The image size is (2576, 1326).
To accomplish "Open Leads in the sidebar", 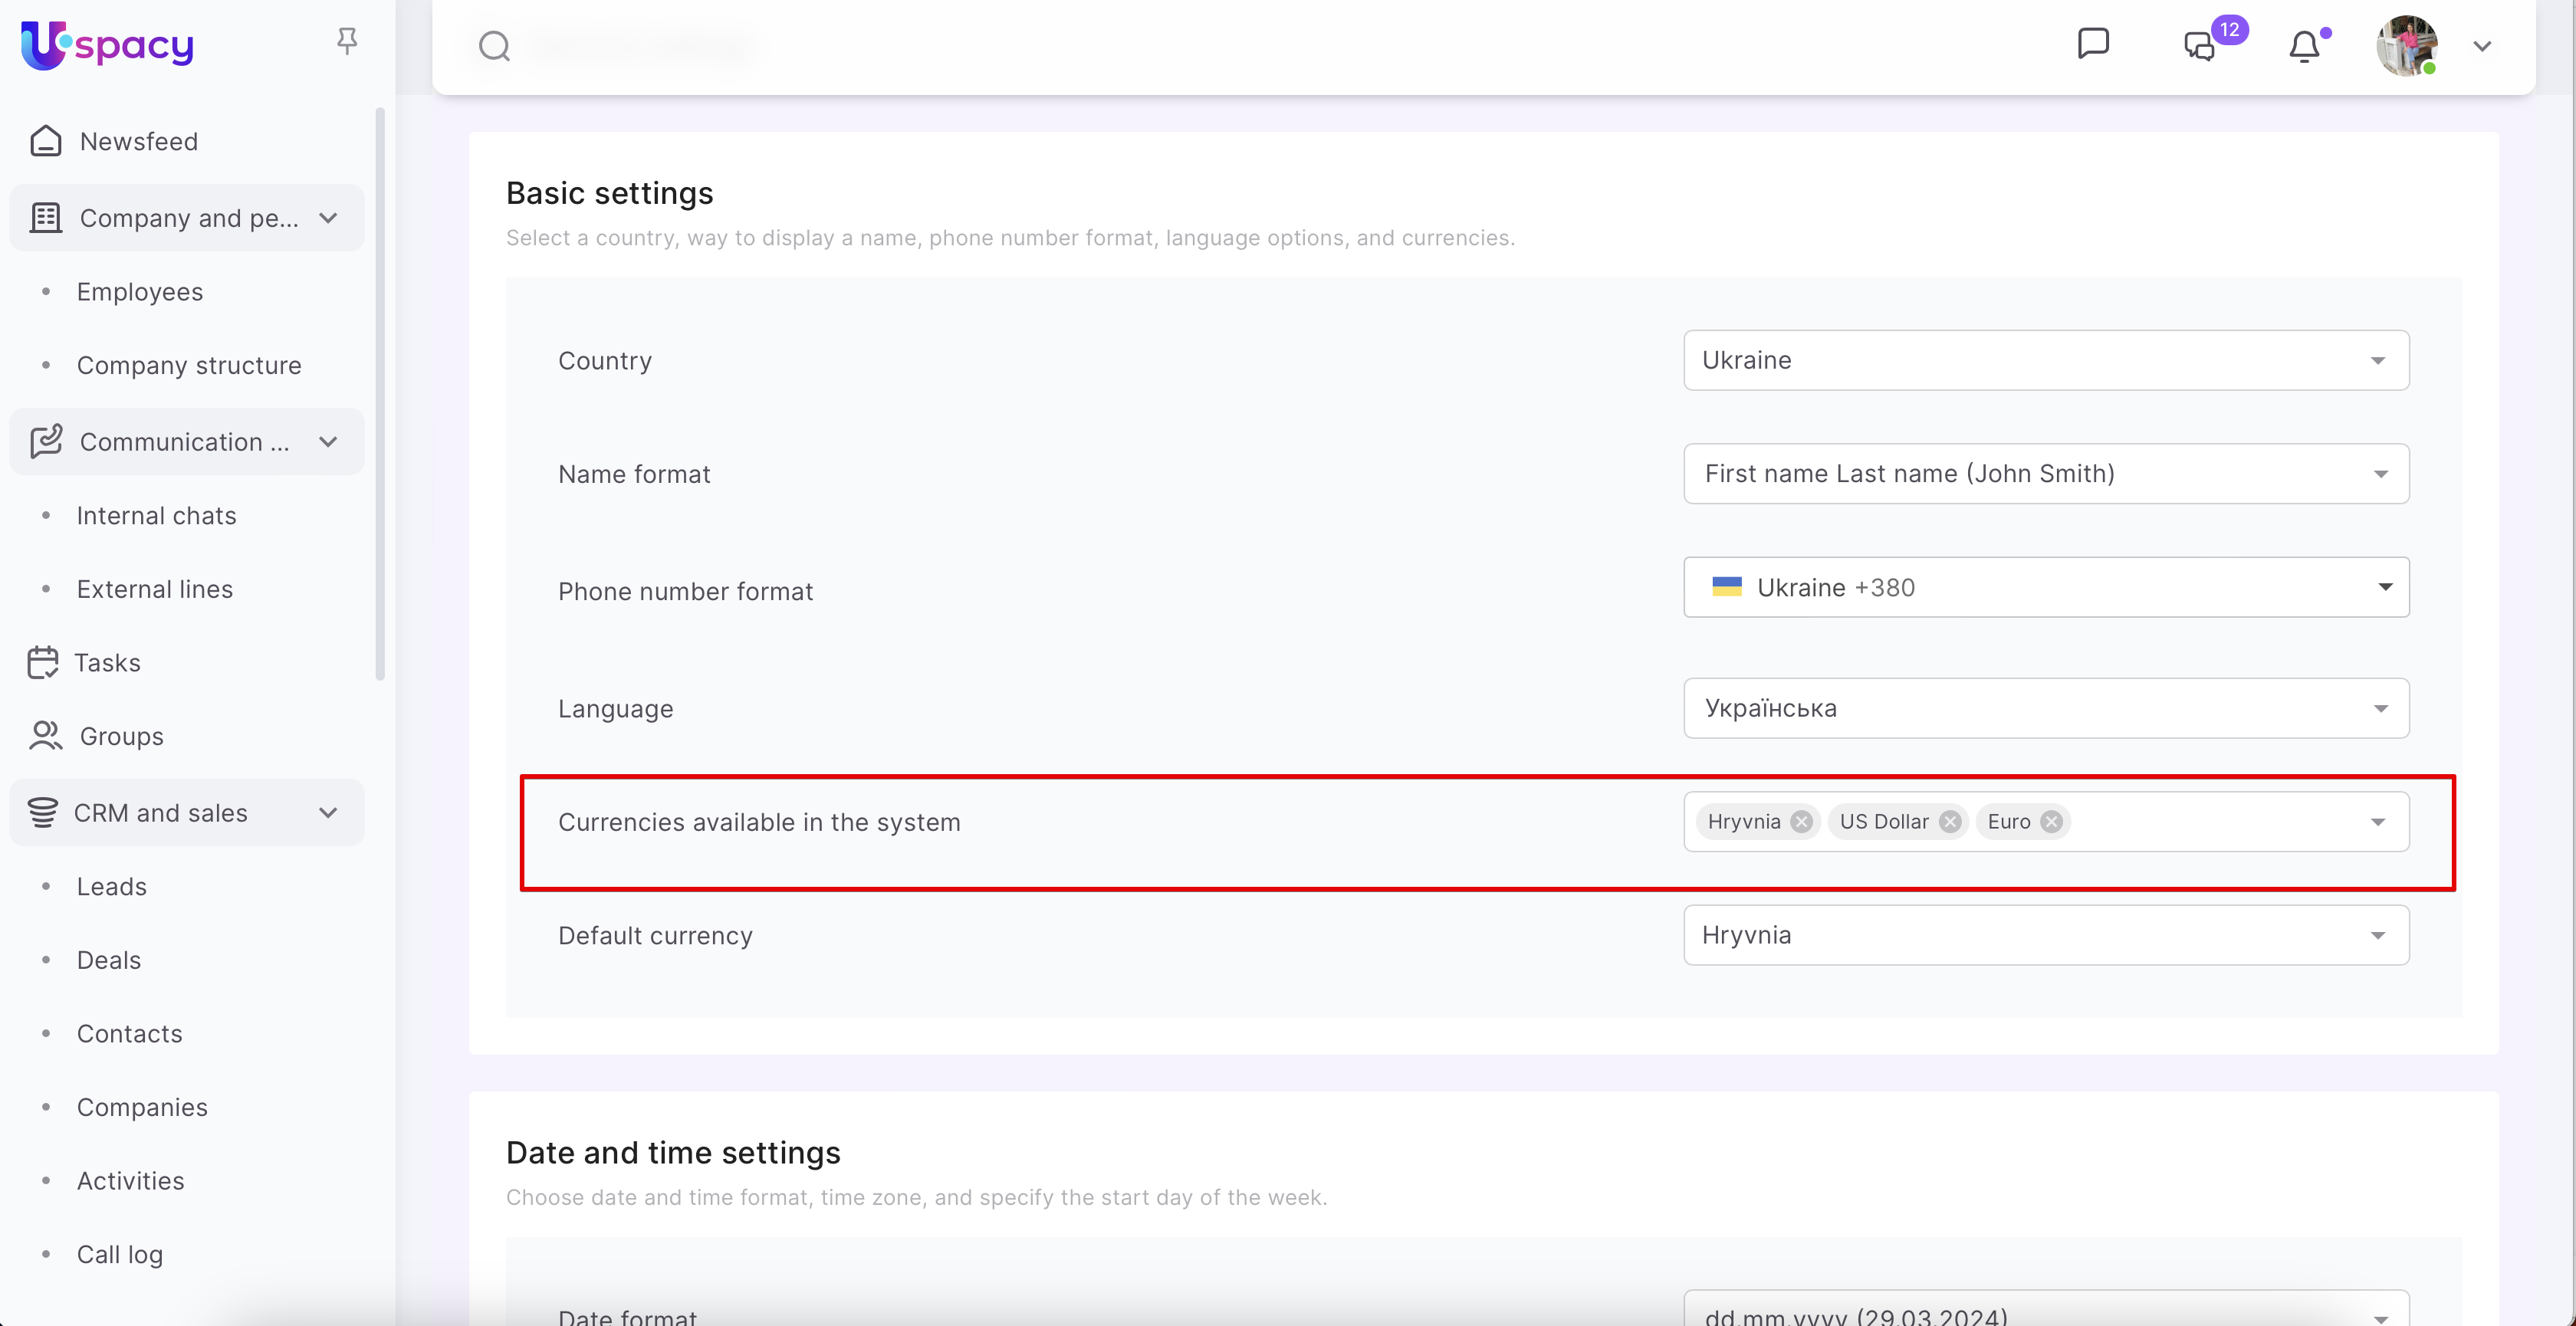I will (x=112, y=887).
